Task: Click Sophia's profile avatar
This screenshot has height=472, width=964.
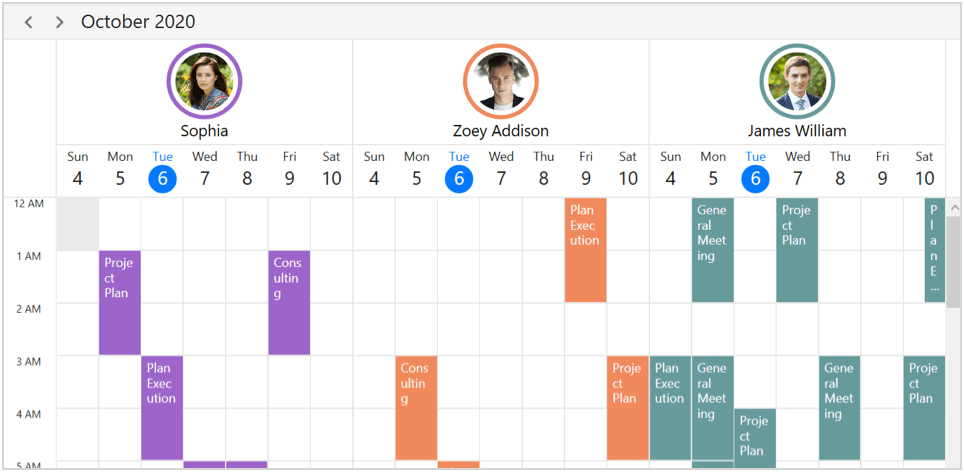Action: tap(204, 81)
